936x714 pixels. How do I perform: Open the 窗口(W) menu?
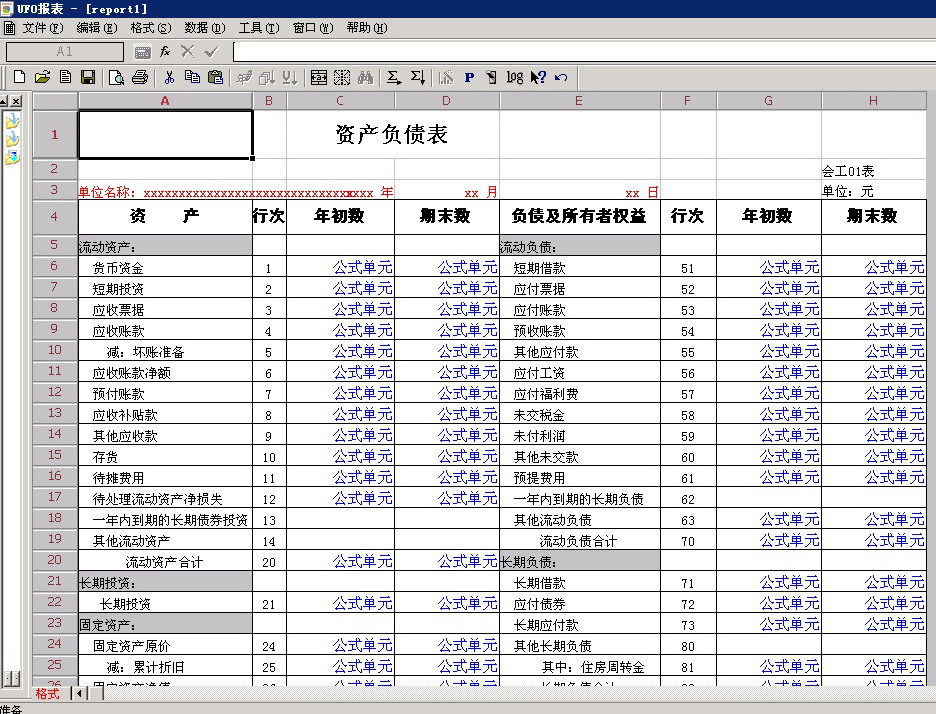(x=313, y=28)
